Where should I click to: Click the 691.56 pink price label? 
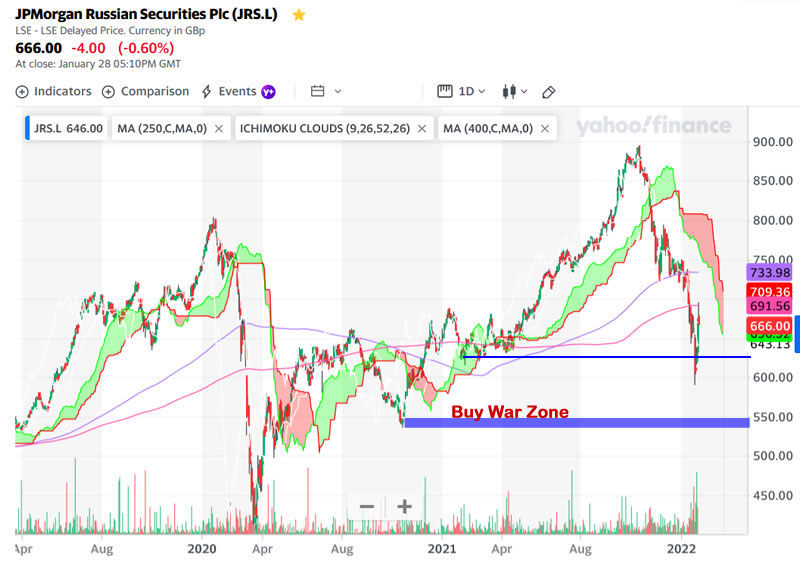tap(769, 306)
